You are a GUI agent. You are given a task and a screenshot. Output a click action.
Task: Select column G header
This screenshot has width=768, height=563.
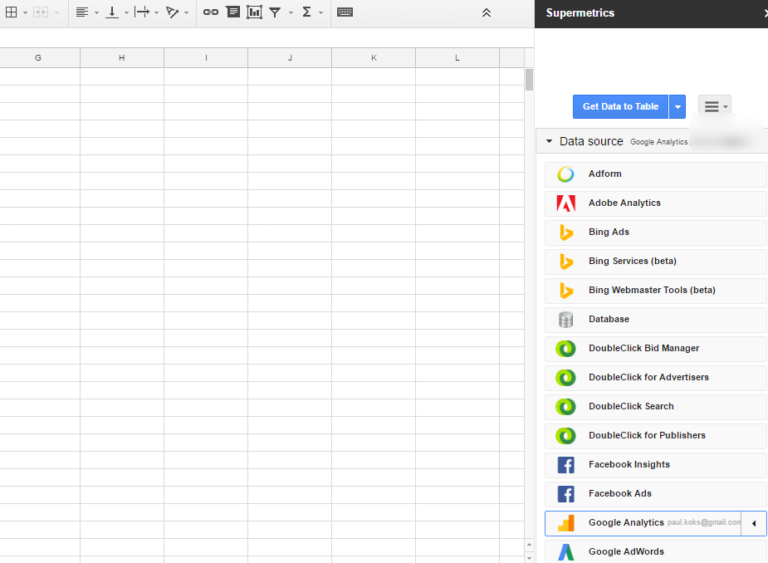pyautogui.click(x=38, y=58)
